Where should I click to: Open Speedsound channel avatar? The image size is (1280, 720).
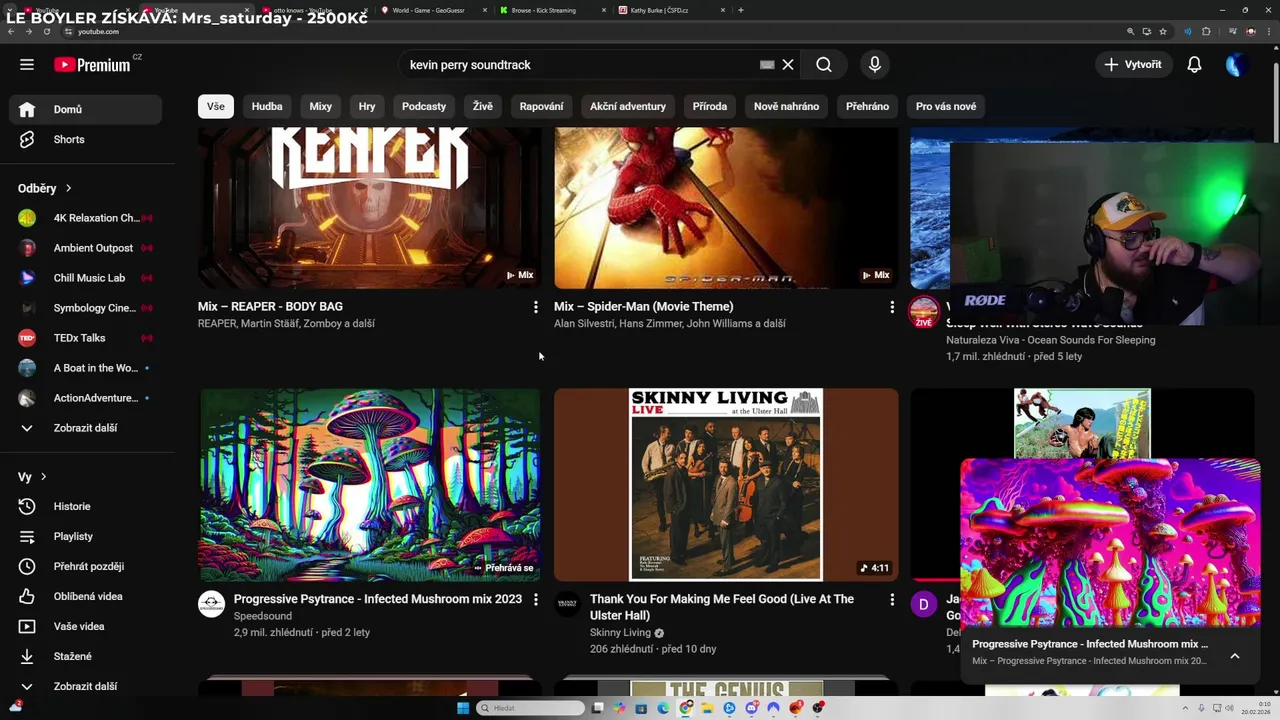point(211,603)
